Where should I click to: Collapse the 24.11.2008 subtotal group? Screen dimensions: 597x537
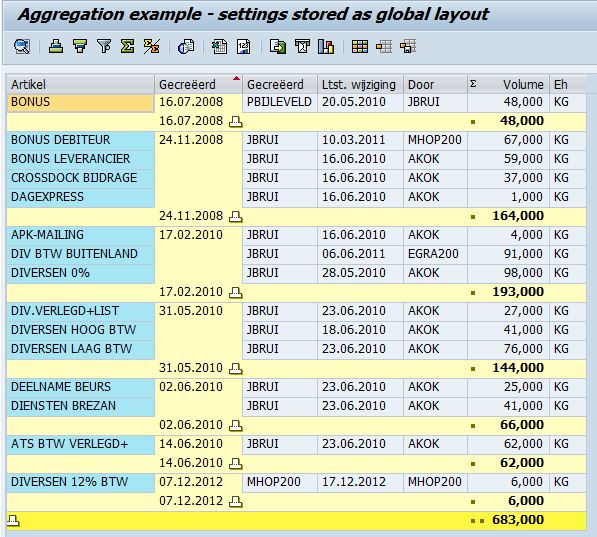click(236, 217)
